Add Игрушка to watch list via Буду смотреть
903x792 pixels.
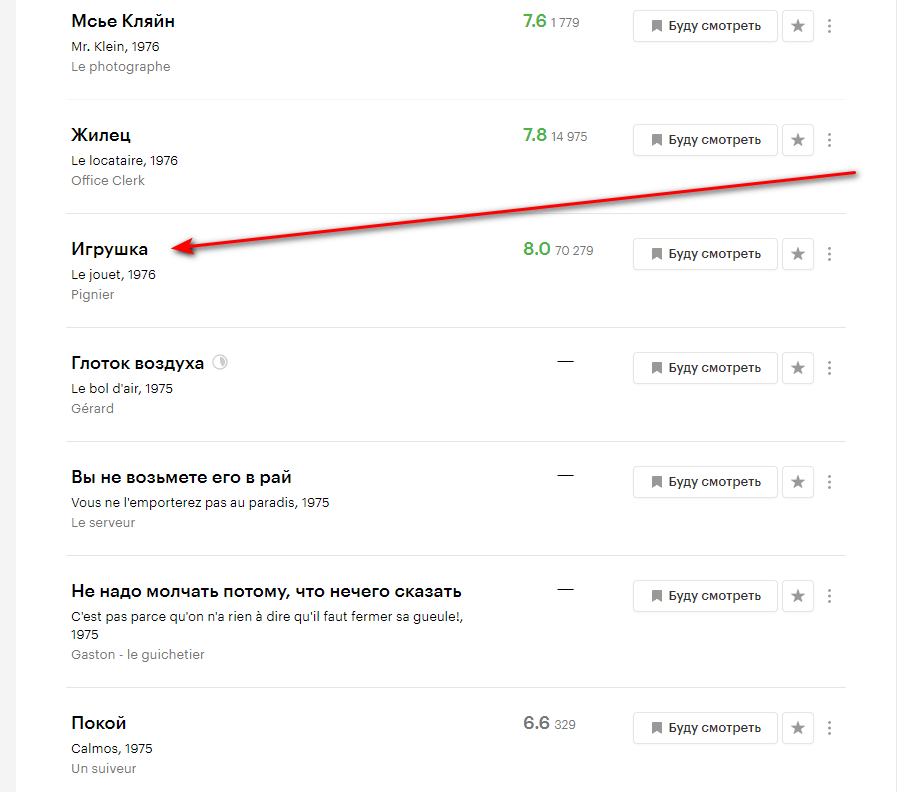click(x=705, y=254)
